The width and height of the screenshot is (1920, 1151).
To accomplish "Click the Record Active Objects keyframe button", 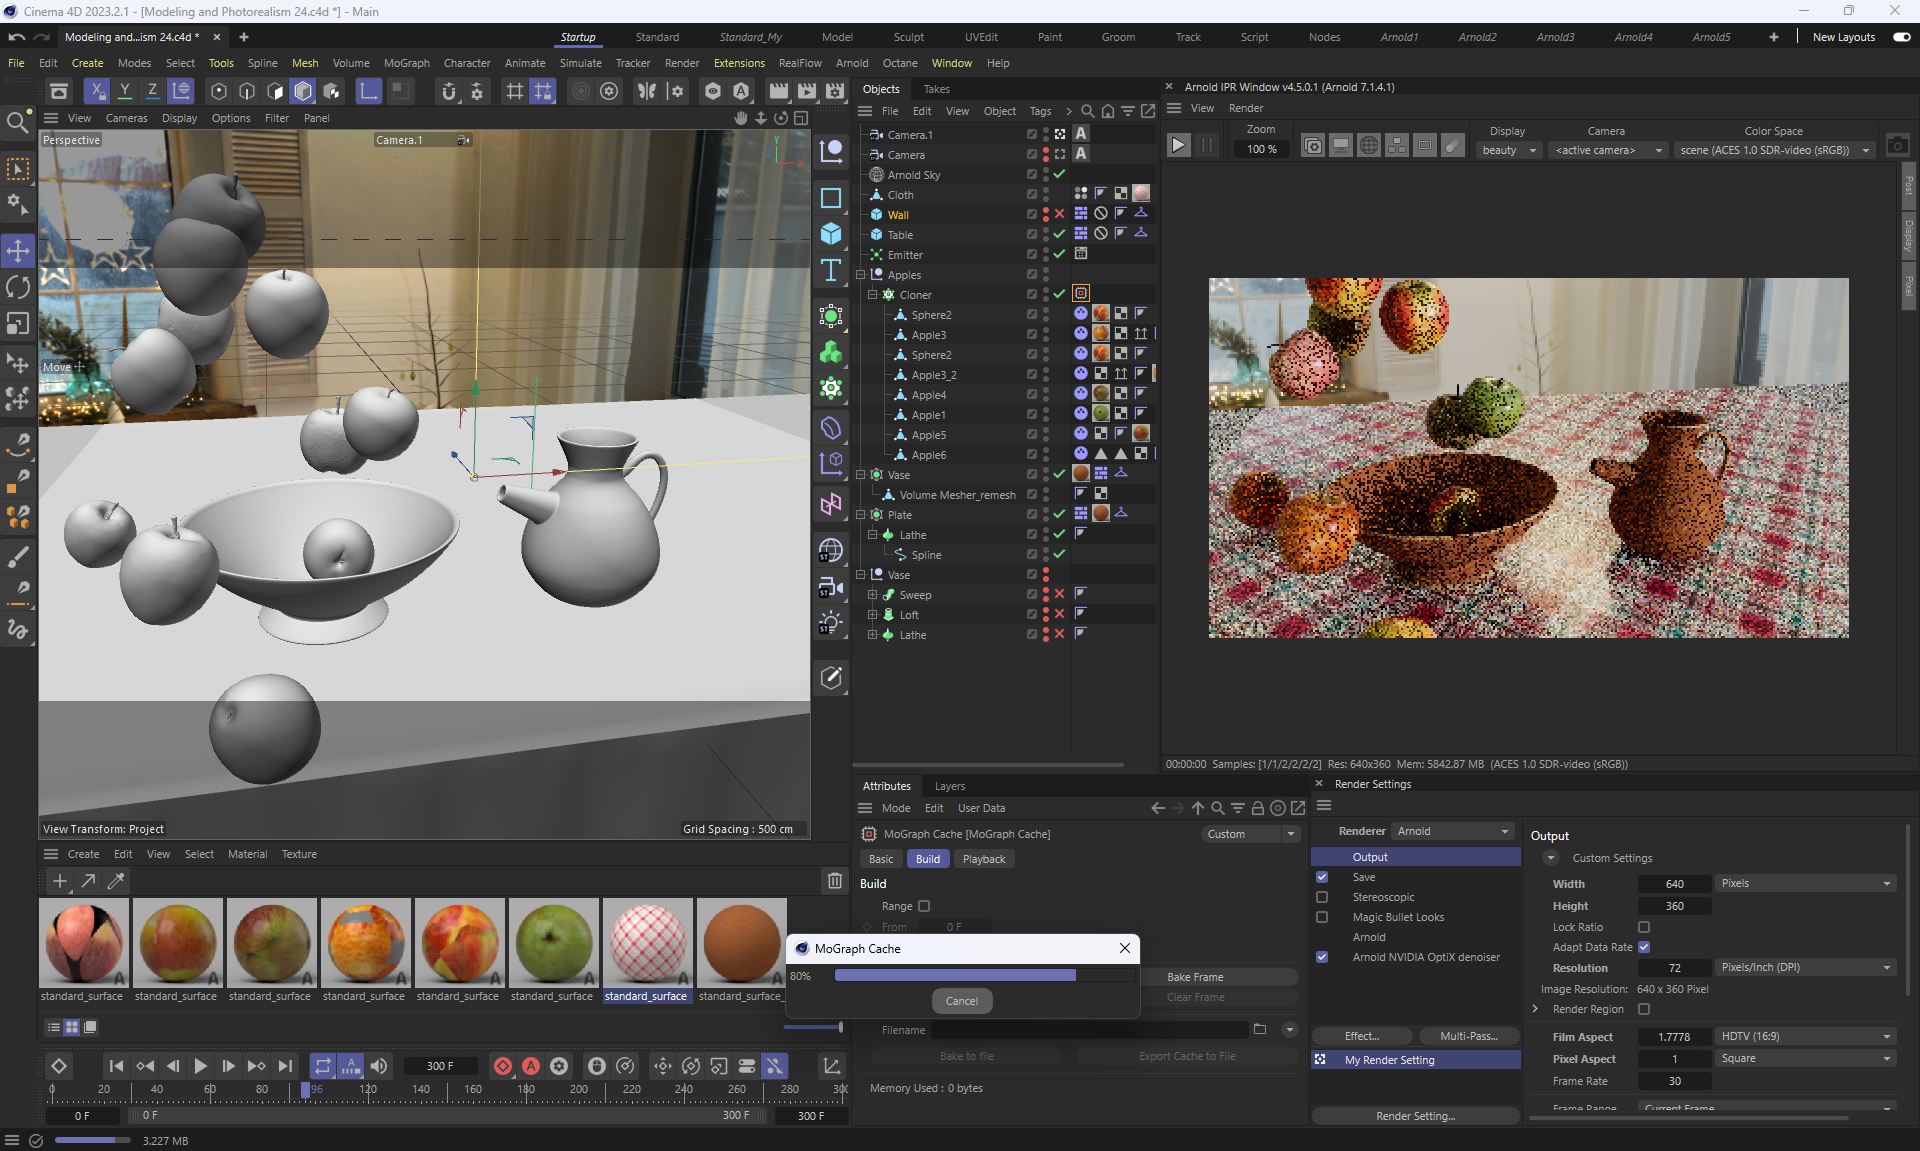I will coord(503,1066).
